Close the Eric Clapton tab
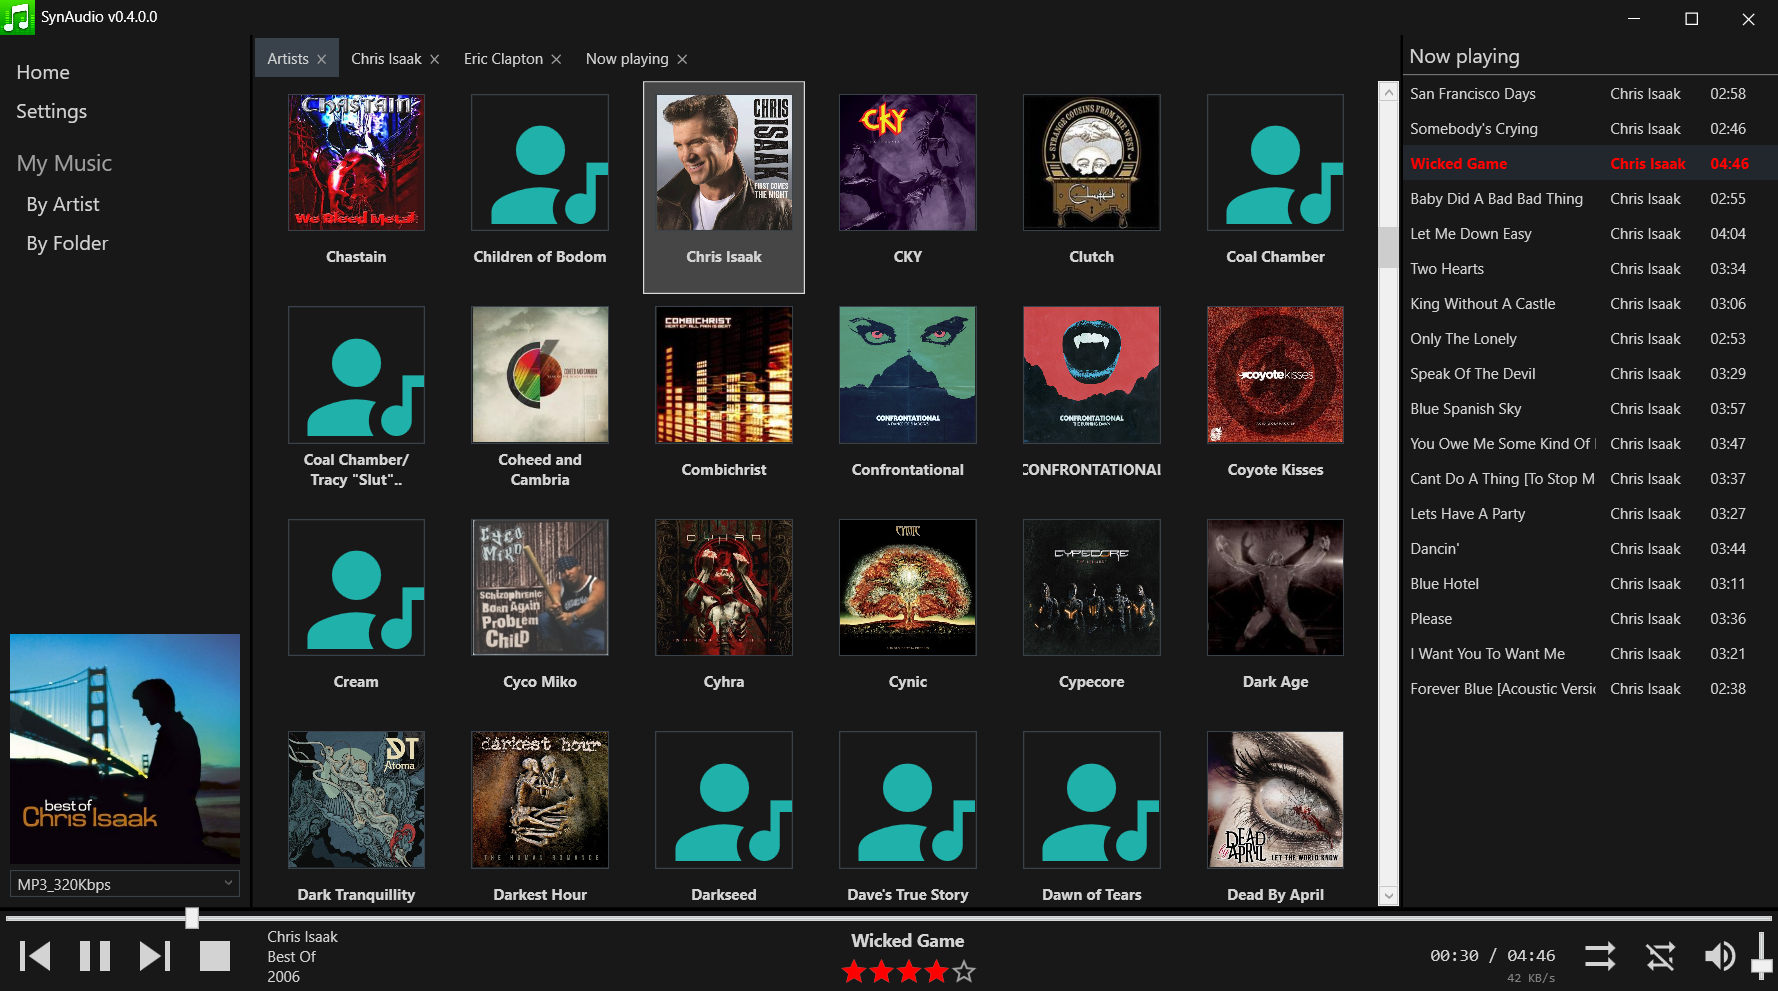Screen dimensions: 1778x991 click(556, 59)
